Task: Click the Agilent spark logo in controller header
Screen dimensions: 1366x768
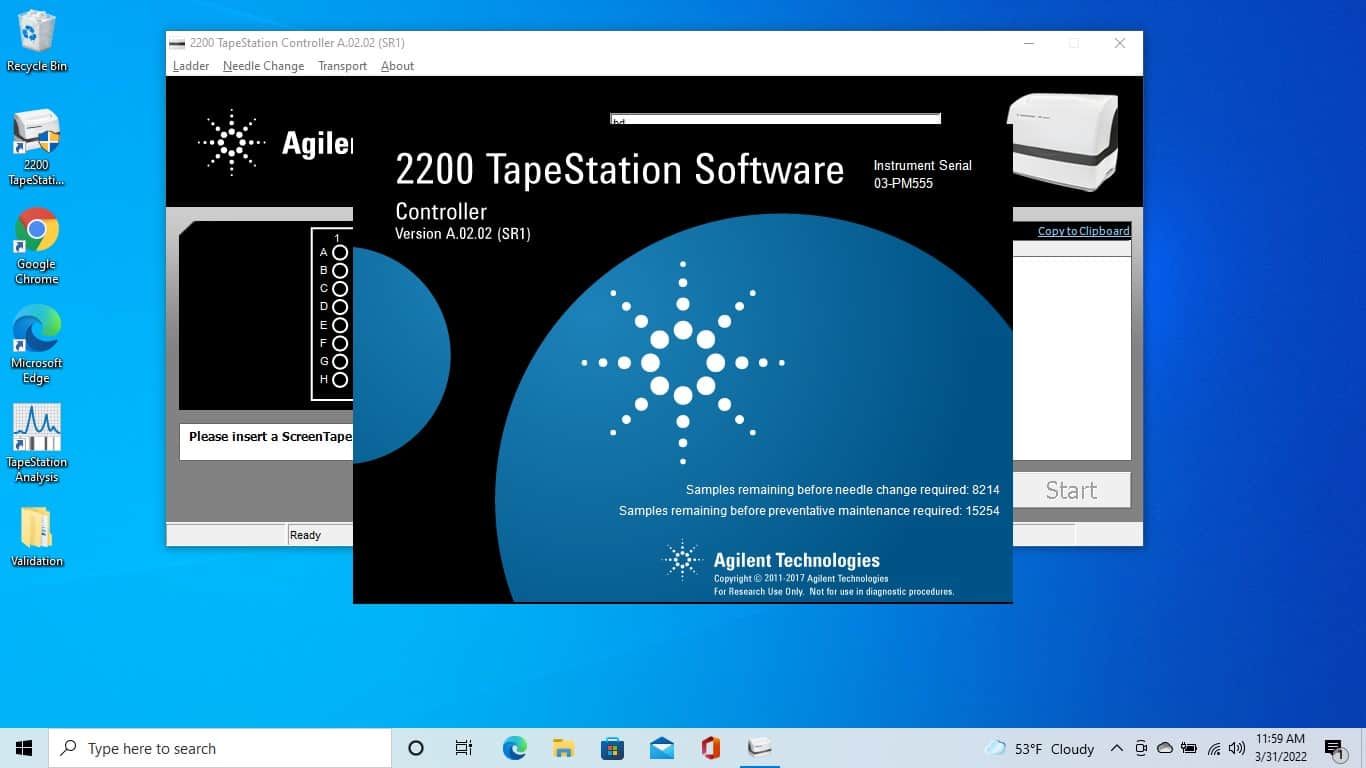Action: click(x=232, y=143)
